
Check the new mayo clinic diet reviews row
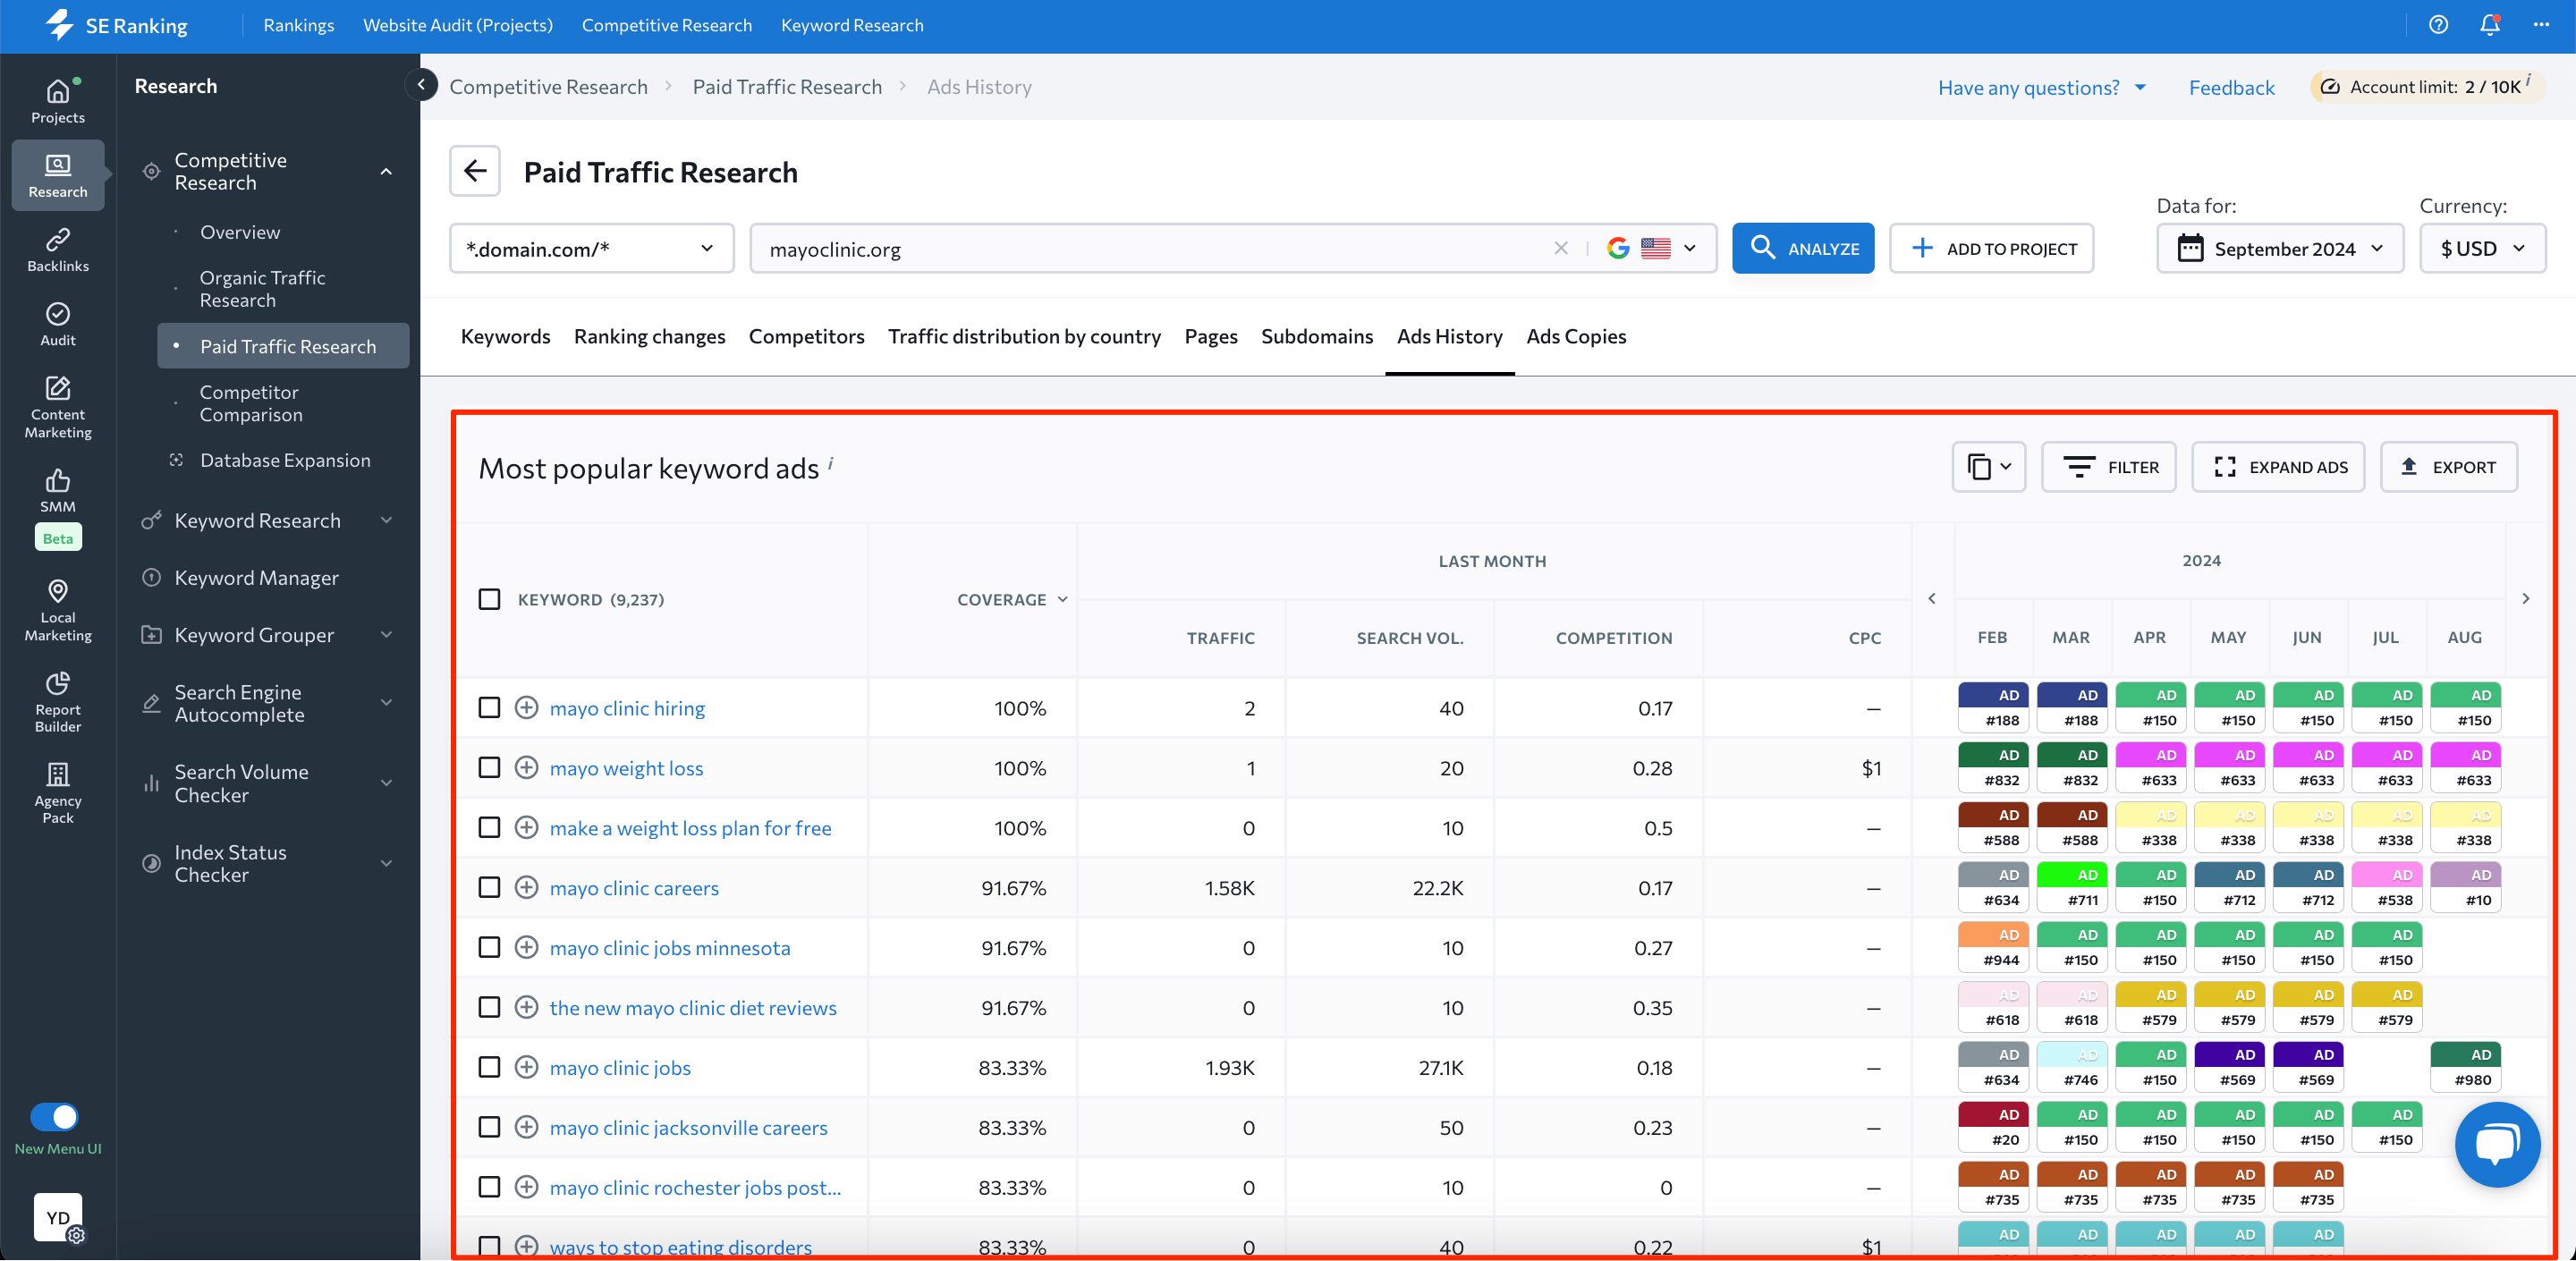pyautogui.click(x=489, y=1007)
